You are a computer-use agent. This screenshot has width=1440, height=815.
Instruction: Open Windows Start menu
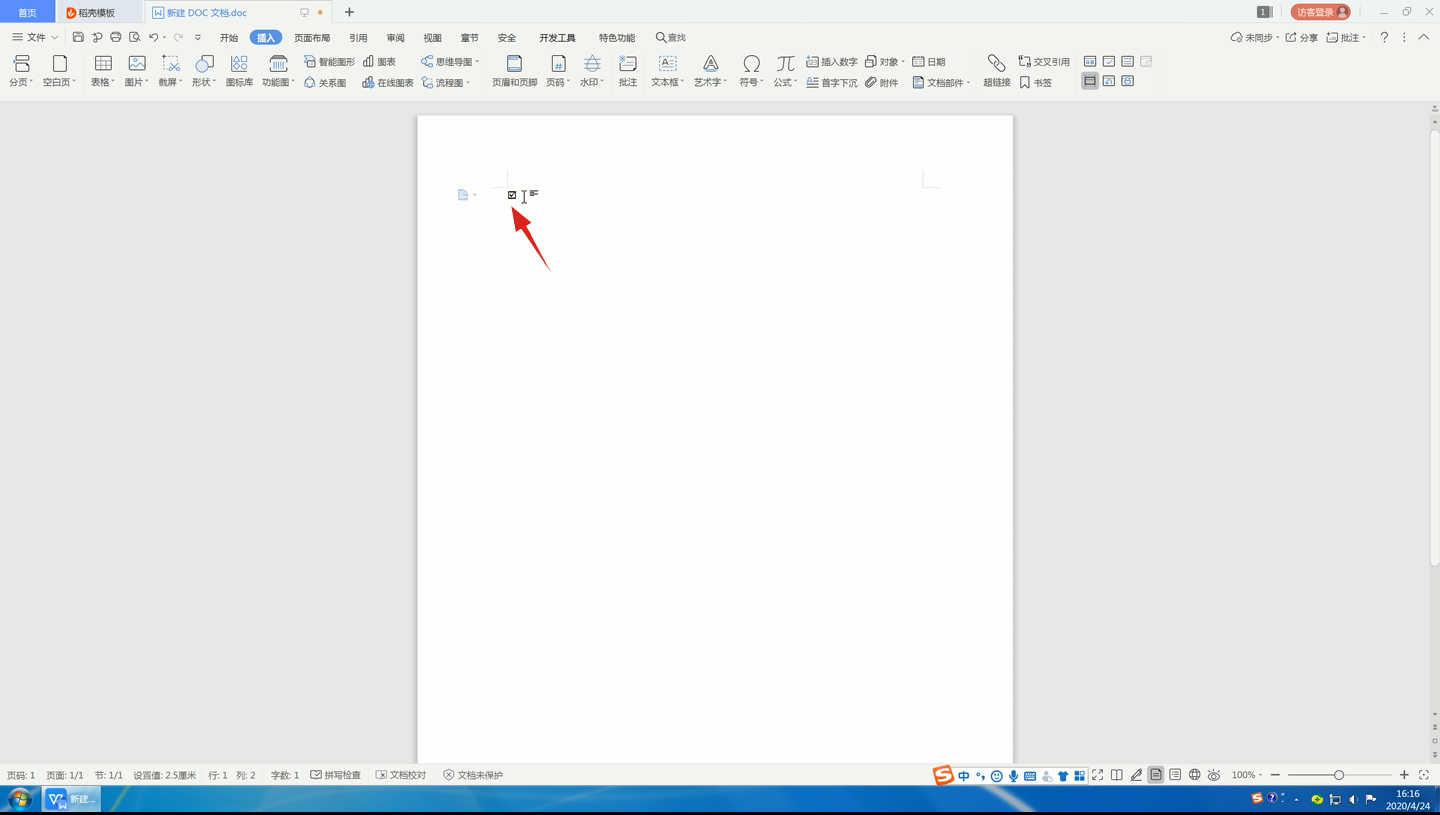[19, 799]
